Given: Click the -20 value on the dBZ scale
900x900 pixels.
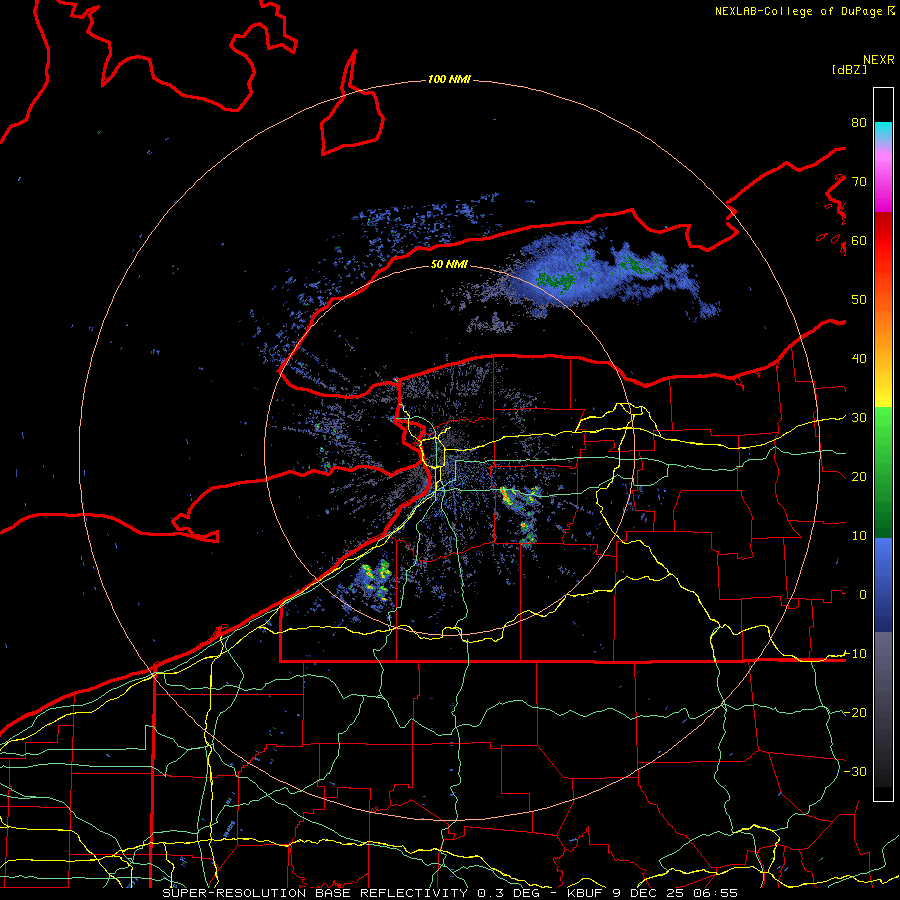Looking at the screenshot, I should click(855, 712).
